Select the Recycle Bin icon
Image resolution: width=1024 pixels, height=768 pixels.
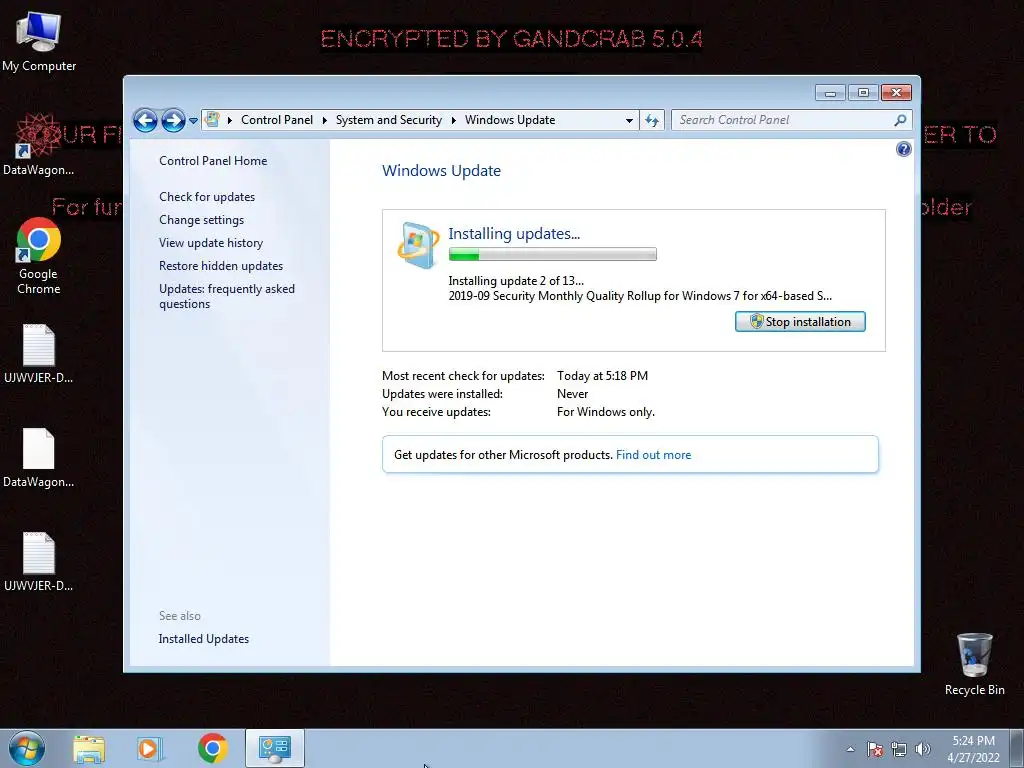[x=974, y=664]
